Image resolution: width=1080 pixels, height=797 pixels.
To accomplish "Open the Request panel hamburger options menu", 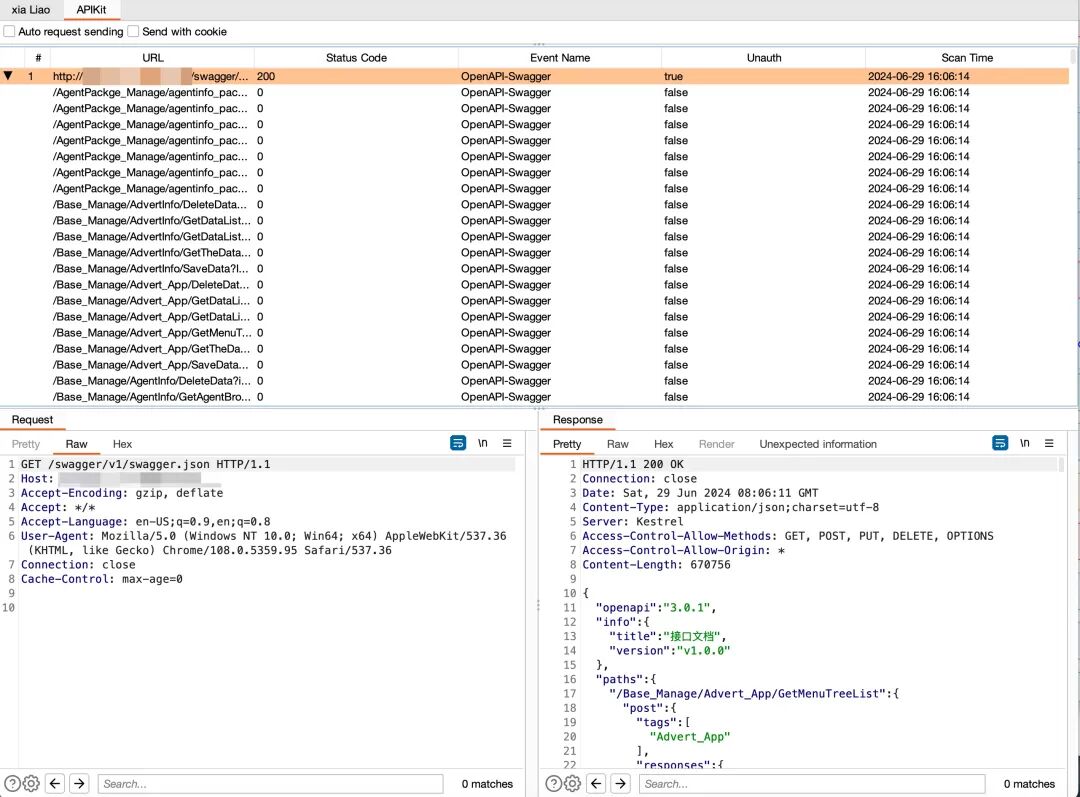I will tap(507, 443).
